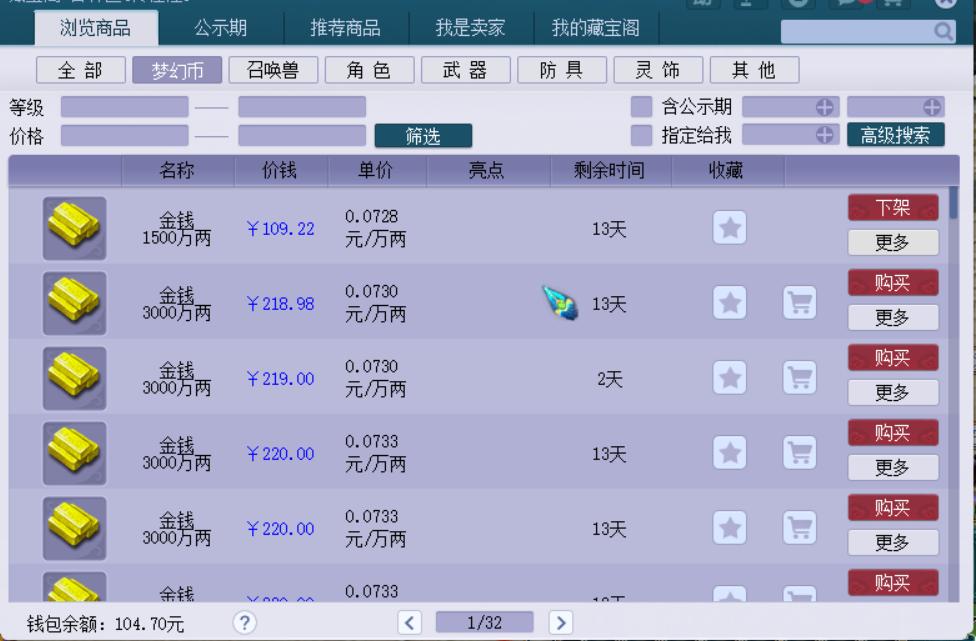Click the minimum 价格 input field
This screenshot has height=641, width=976.
124,135
